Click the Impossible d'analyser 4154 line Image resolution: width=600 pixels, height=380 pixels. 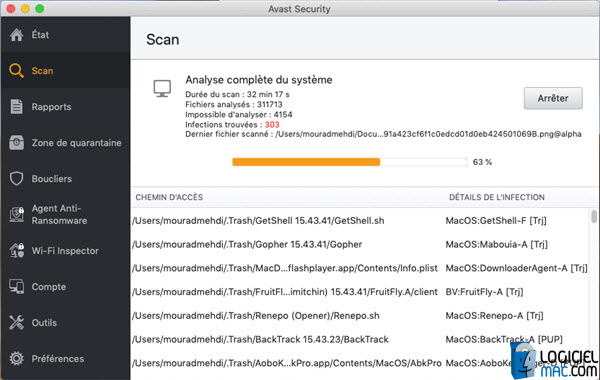[239, 114]
